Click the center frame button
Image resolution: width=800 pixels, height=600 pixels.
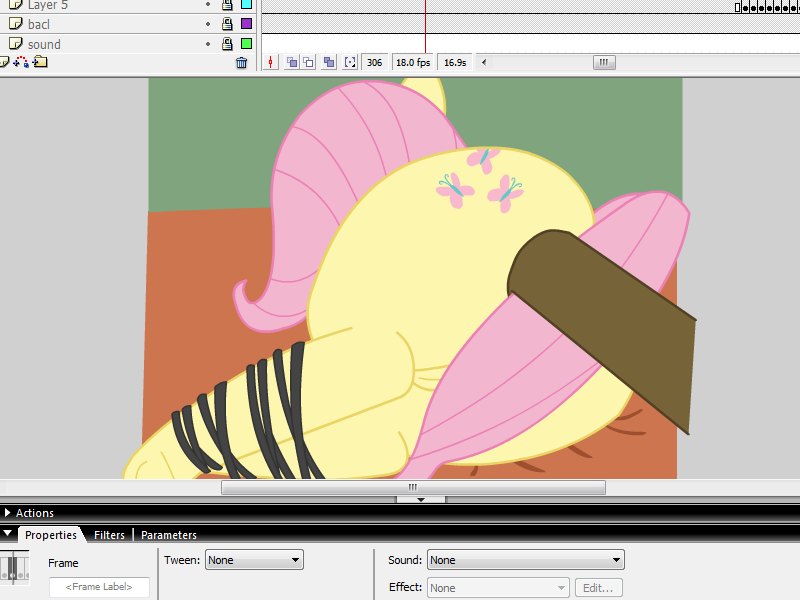point(271,62)
